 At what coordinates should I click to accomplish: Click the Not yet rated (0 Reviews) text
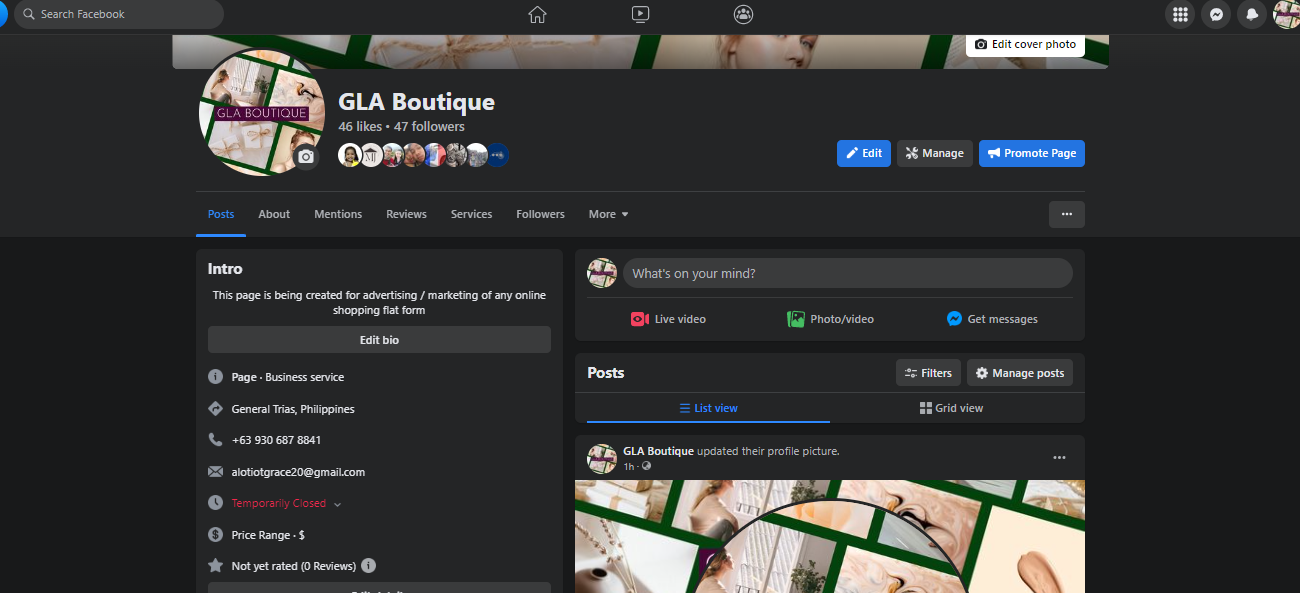[293, 566]
